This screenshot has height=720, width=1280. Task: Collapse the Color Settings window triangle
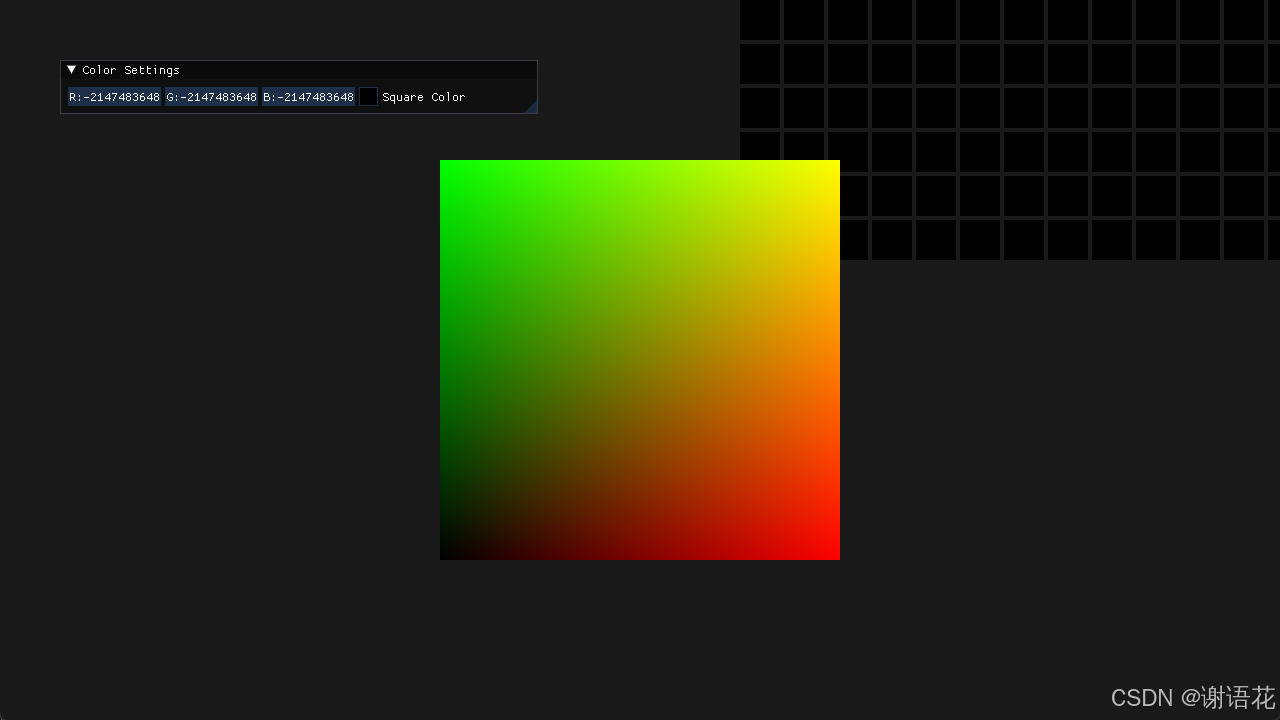point(72,70)
